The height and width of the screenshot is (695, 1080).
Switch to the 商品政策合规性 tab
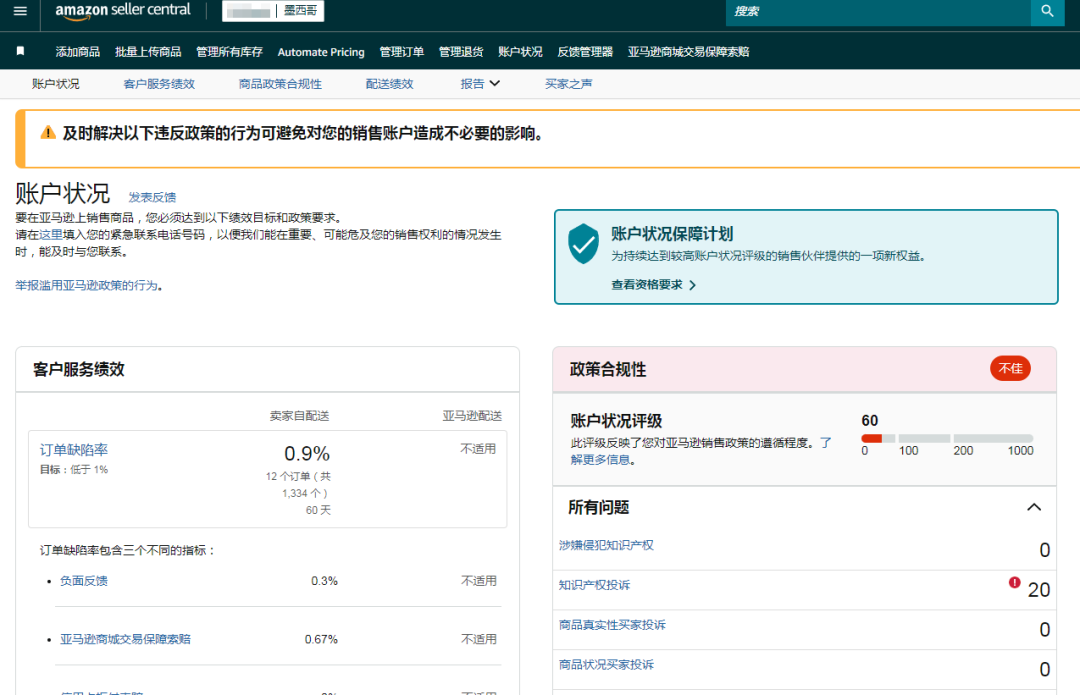tap(280, 84)
